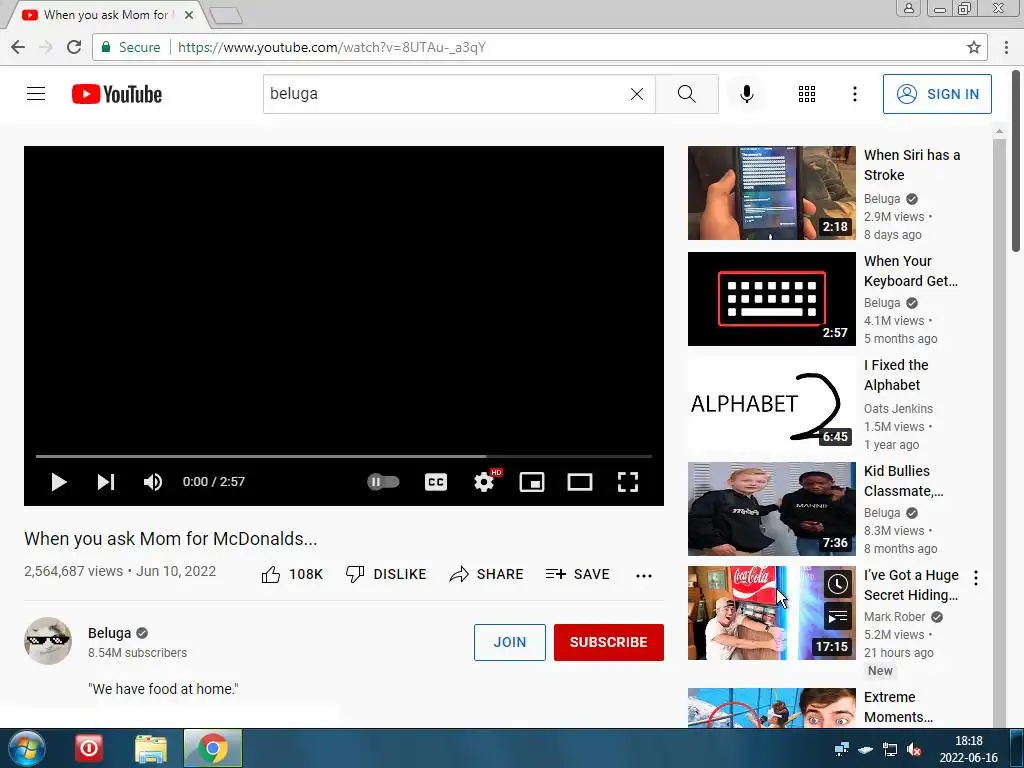Open Chrome's three-dot menu
Image resolution: width=1024 pixels, height=768 pixels.
(x=1006, y=47)
